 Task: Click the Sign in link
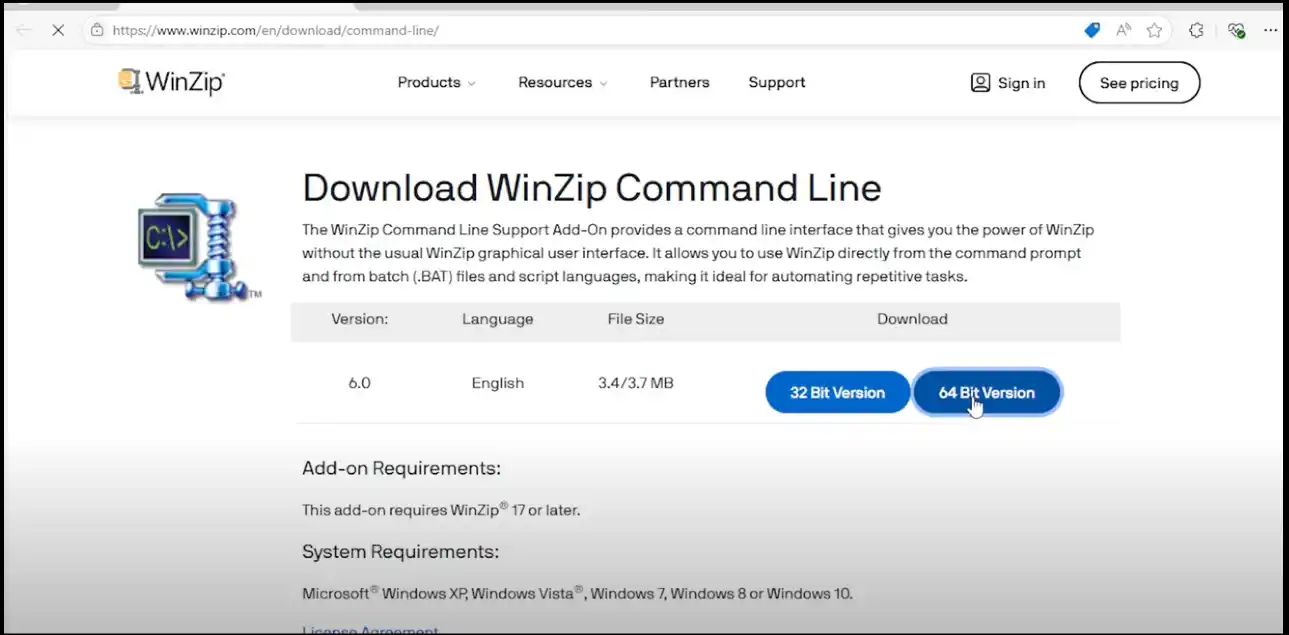pos(1022,83)
